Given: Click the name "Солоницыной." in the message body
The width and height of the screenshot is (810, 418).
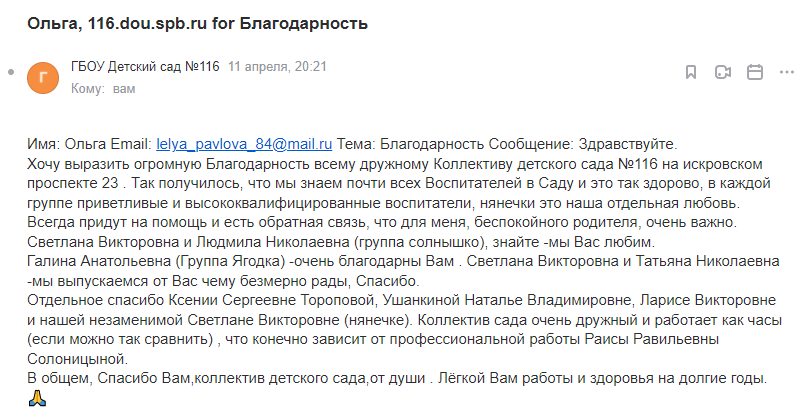Looking at the screenshot, I should (x=77, y=359).
